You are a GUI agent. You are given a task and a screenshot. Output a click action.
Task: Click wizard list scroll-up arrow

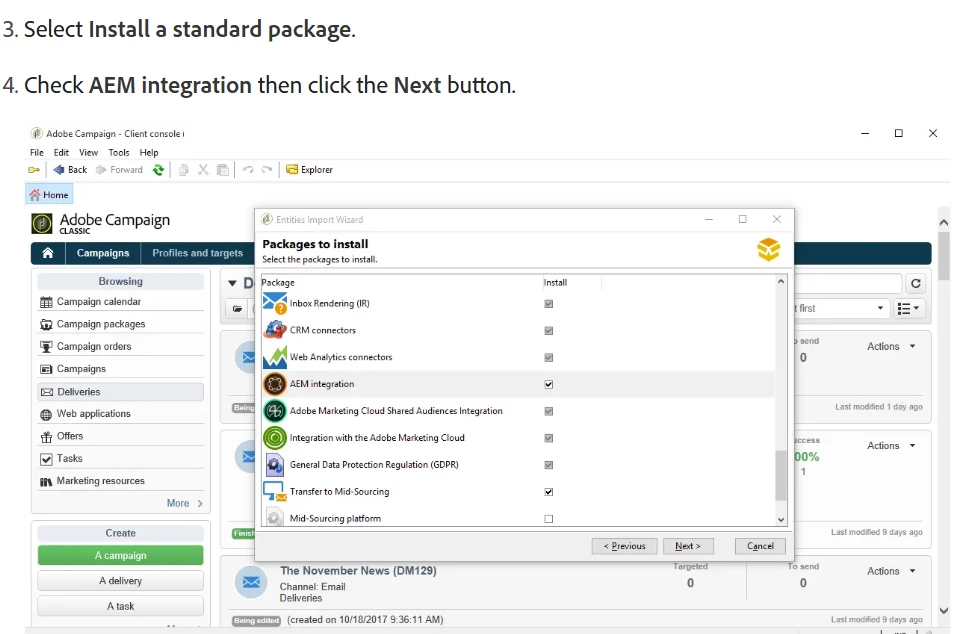(781, 281)
